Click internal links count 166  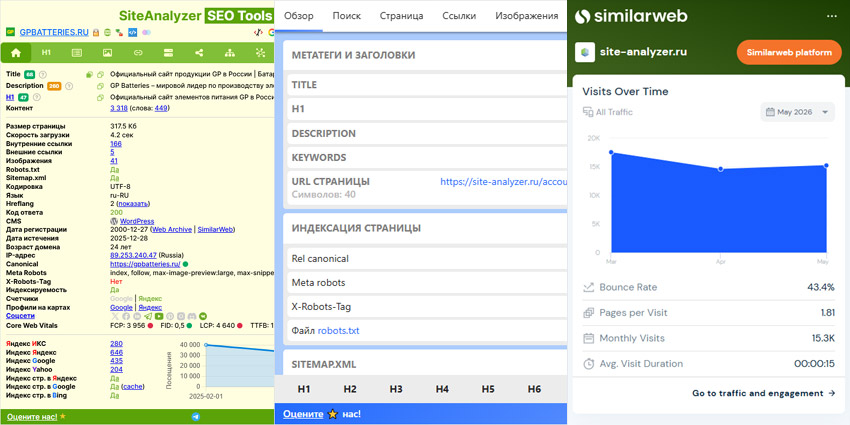(116, 144)
